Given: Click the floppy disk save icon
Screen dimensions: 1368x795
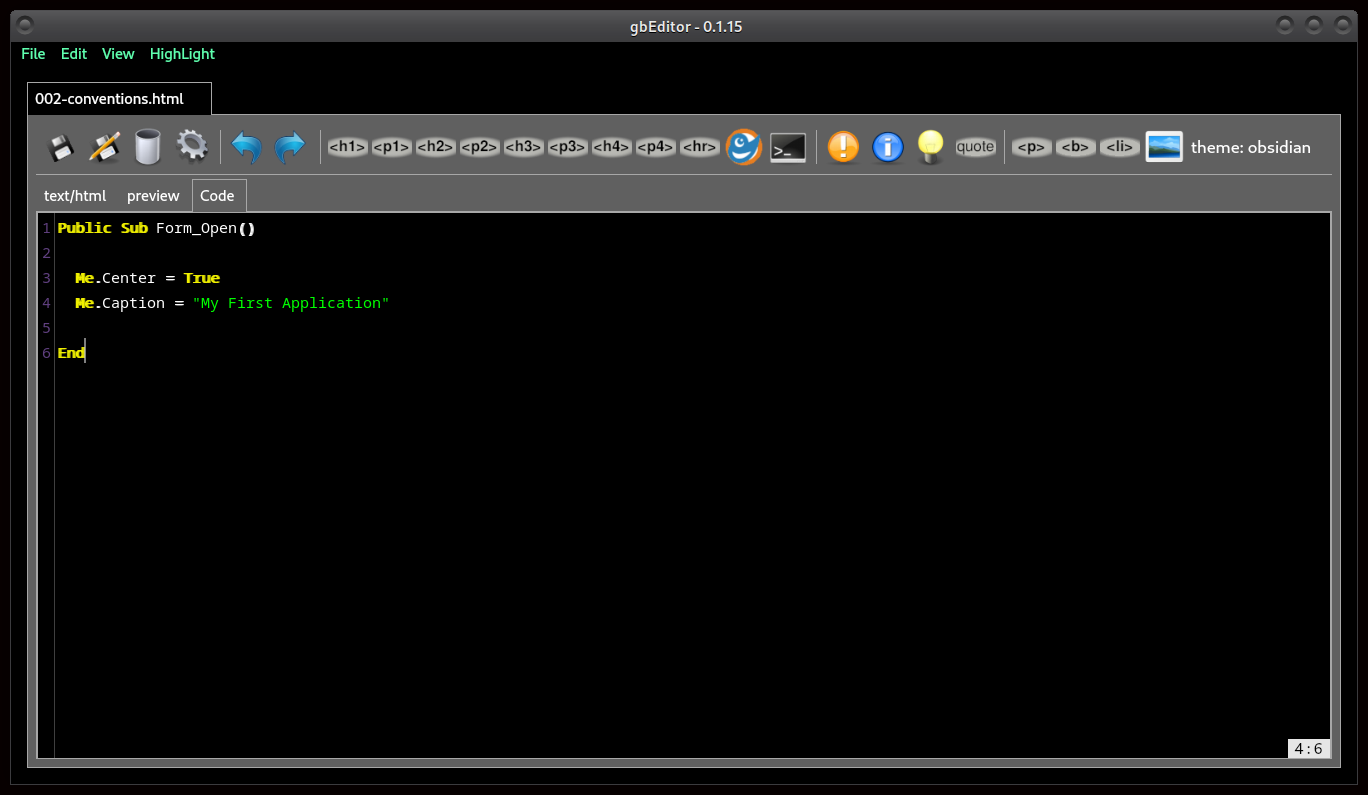Looking at the screenshot, I should pos(61,147).
